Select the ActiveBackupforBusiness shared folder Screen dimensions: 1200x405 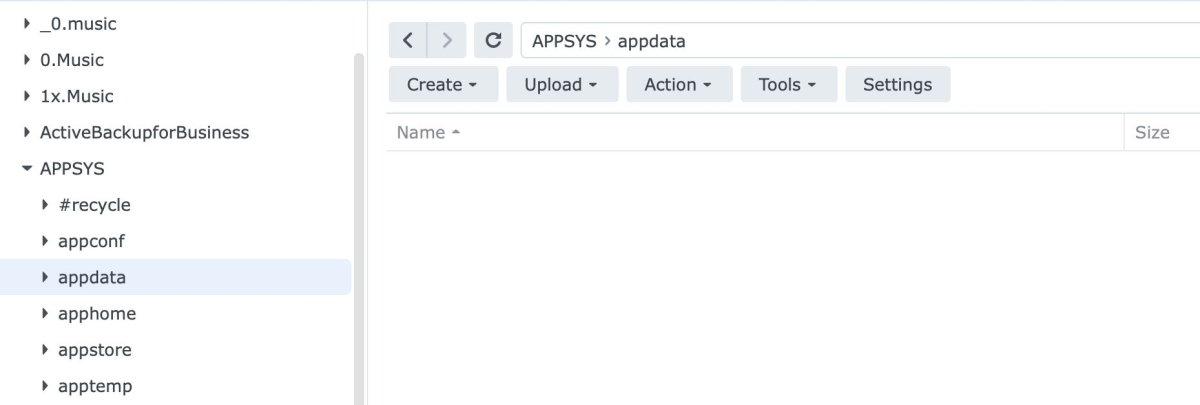pos(144,132)
